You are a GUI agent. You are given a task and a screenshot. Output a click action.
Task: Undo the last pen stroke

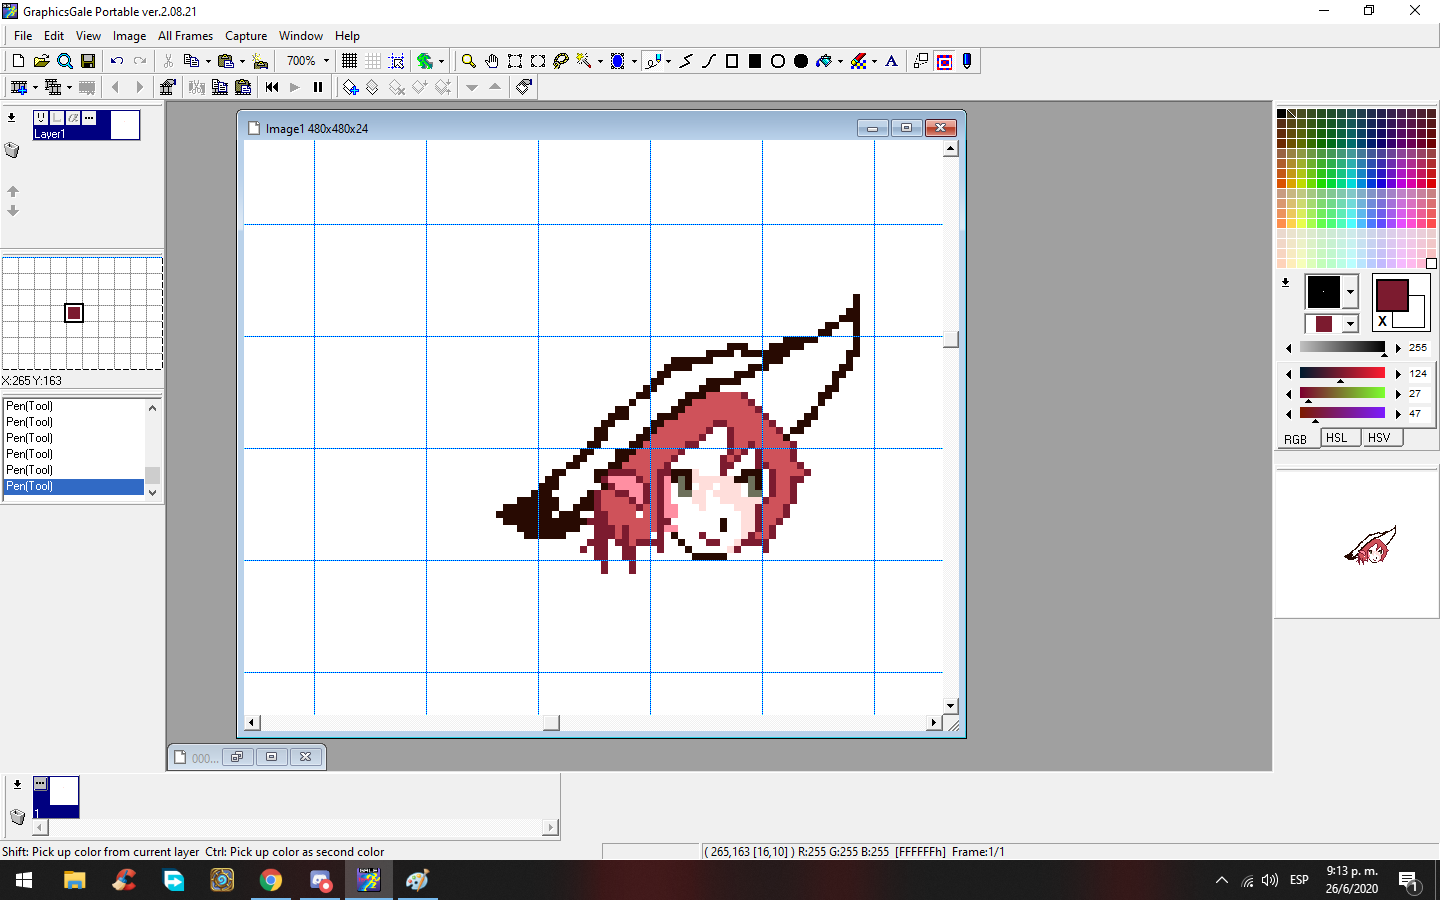pos(116,61)
